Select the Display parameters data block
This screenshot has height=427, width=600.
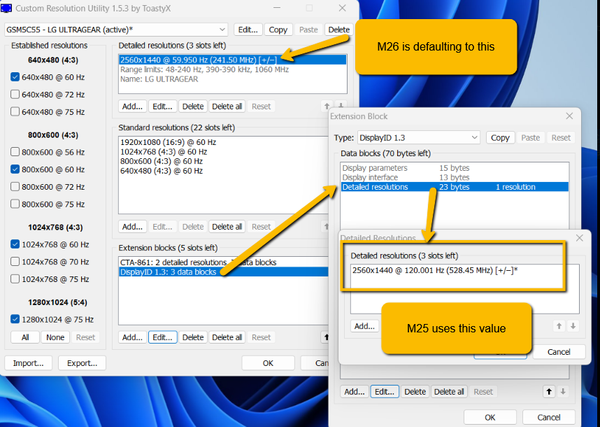coord(455,168)
